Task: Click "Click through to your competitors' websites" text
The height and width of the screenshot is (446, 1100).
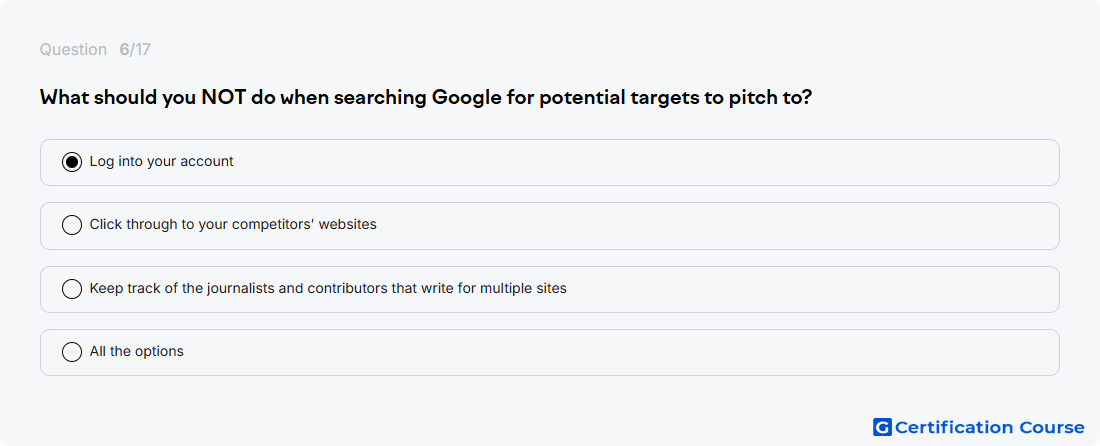Action: pyautogui.click(x=233, y=224)
